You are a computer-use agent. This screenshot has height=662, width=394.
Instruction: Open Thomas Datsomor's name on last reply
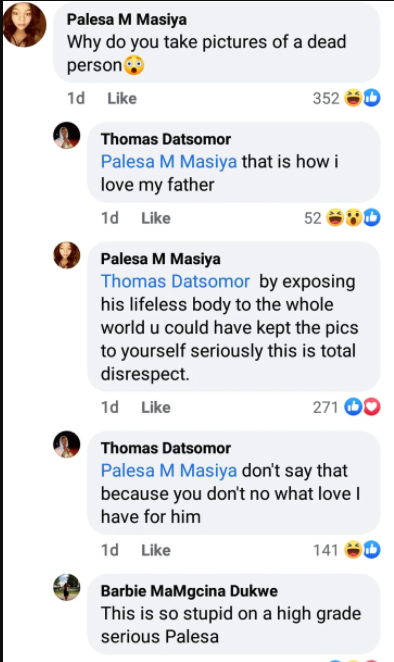166,448
